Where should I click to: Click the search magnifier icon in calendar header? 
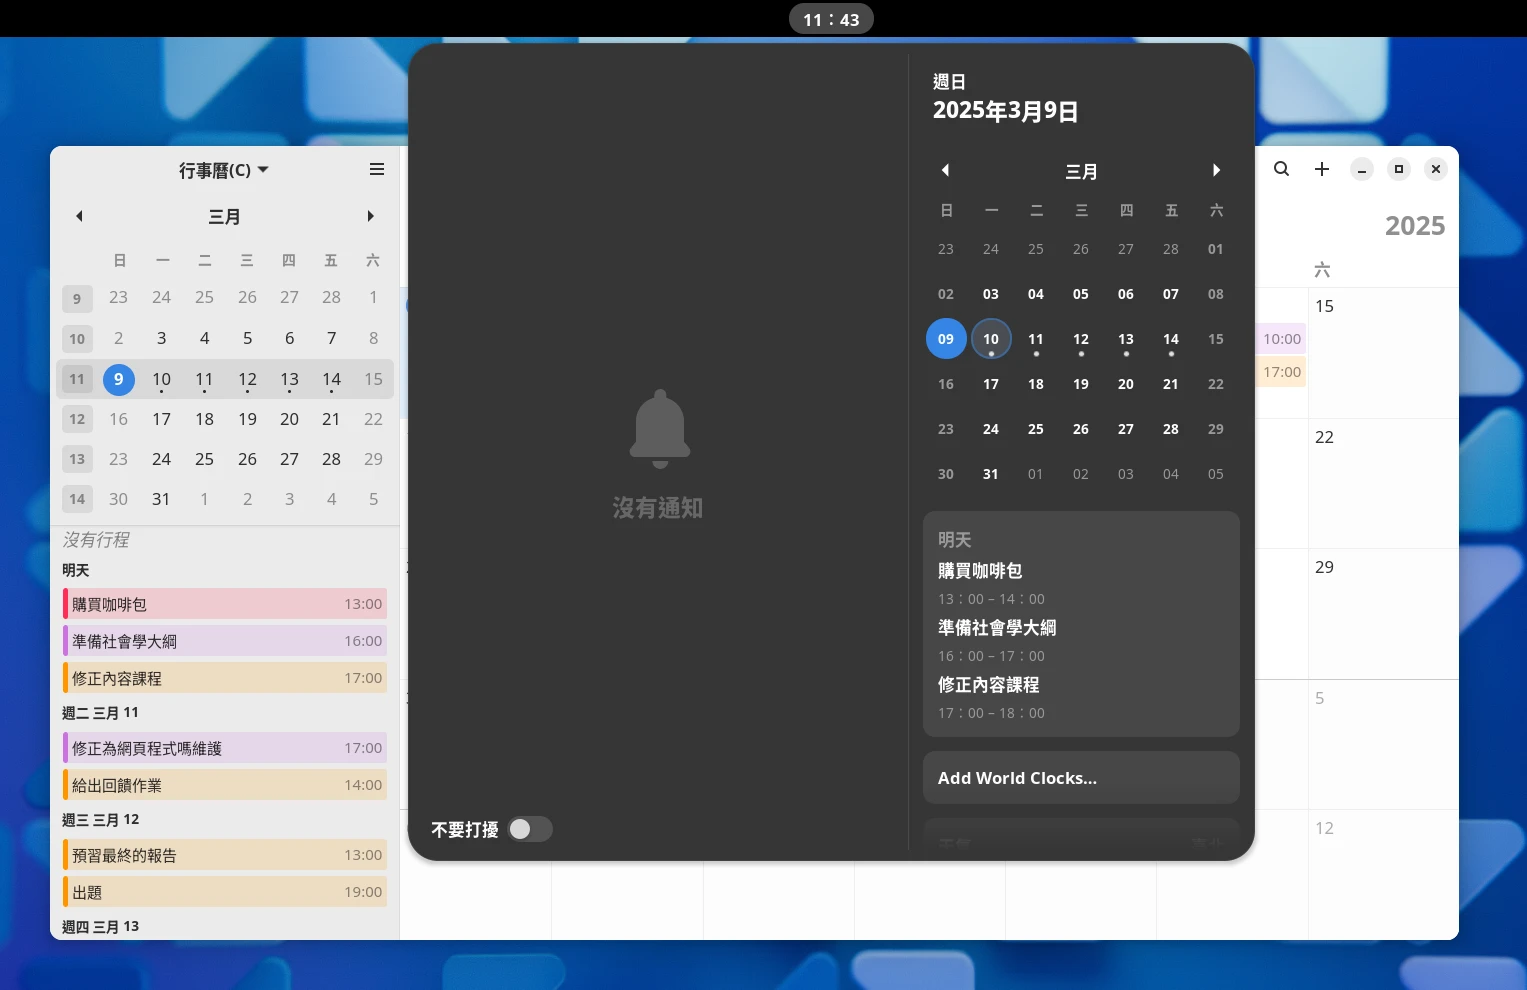click(1281, 169)
